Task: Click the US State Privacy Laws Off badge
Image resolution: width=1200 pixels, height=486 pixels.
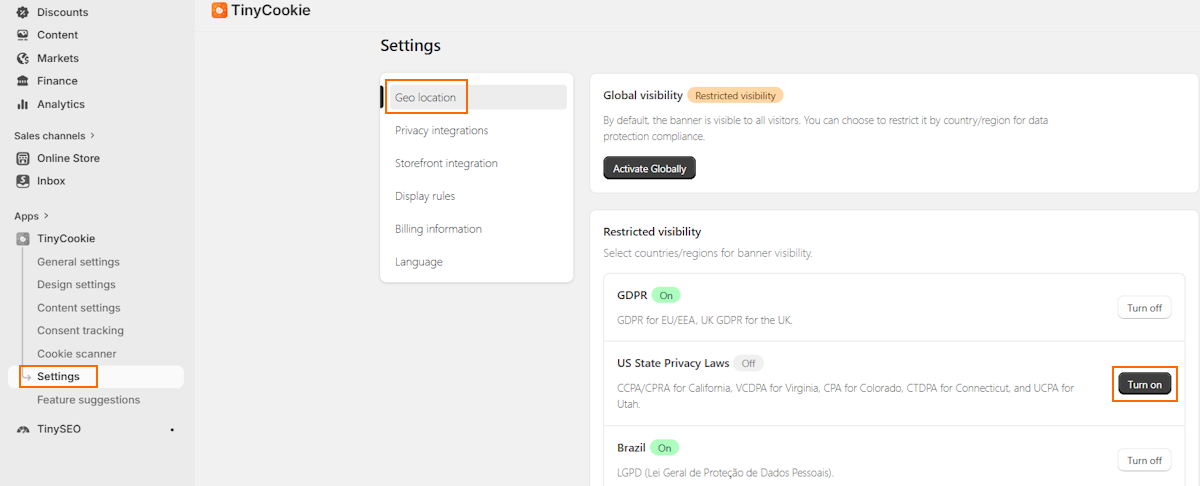Action: coord(748,363)
